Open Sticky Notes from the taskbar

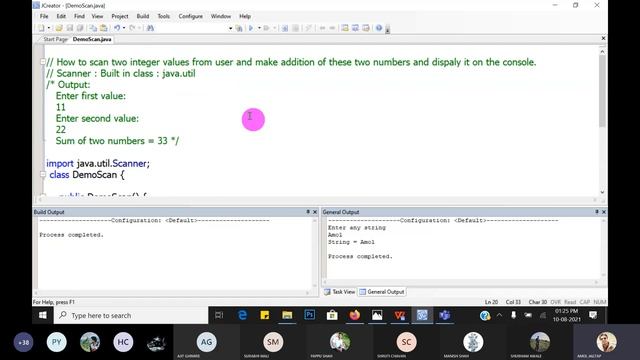264,315
